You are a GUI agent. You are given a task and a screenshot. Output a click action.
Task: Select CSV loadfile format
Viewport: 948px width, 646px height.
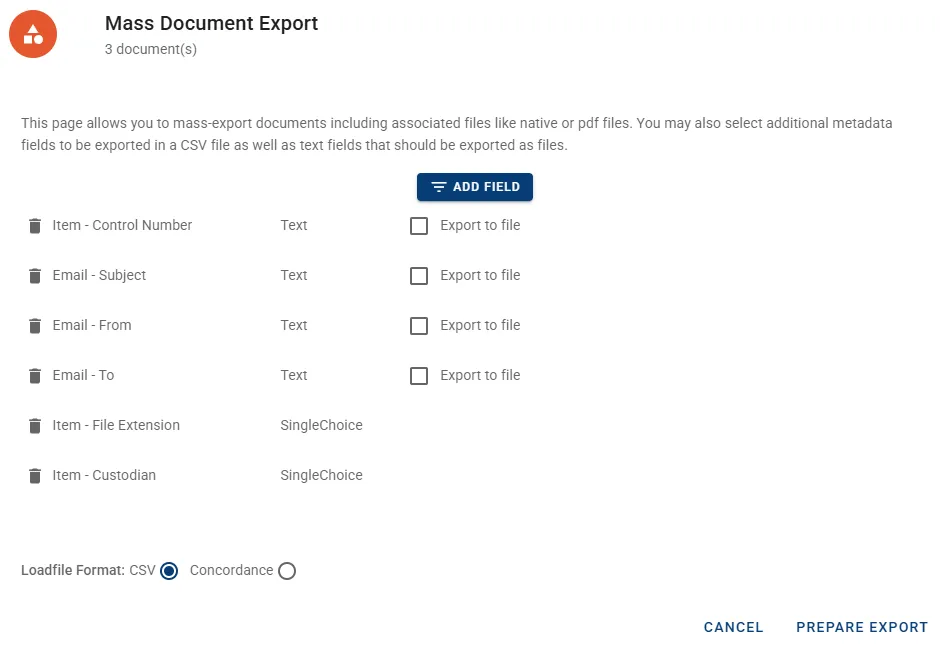click(x=169, y=571)
